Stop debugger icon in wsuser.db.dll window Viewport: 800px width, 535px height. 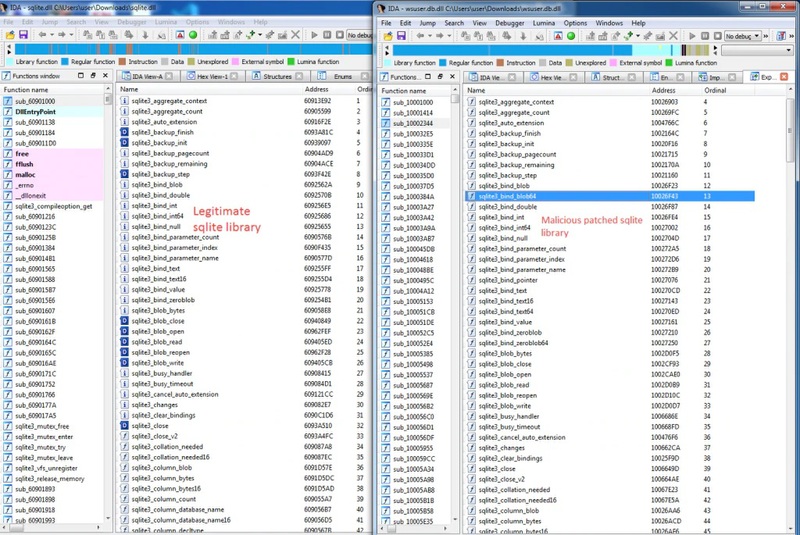pos(717,36)
